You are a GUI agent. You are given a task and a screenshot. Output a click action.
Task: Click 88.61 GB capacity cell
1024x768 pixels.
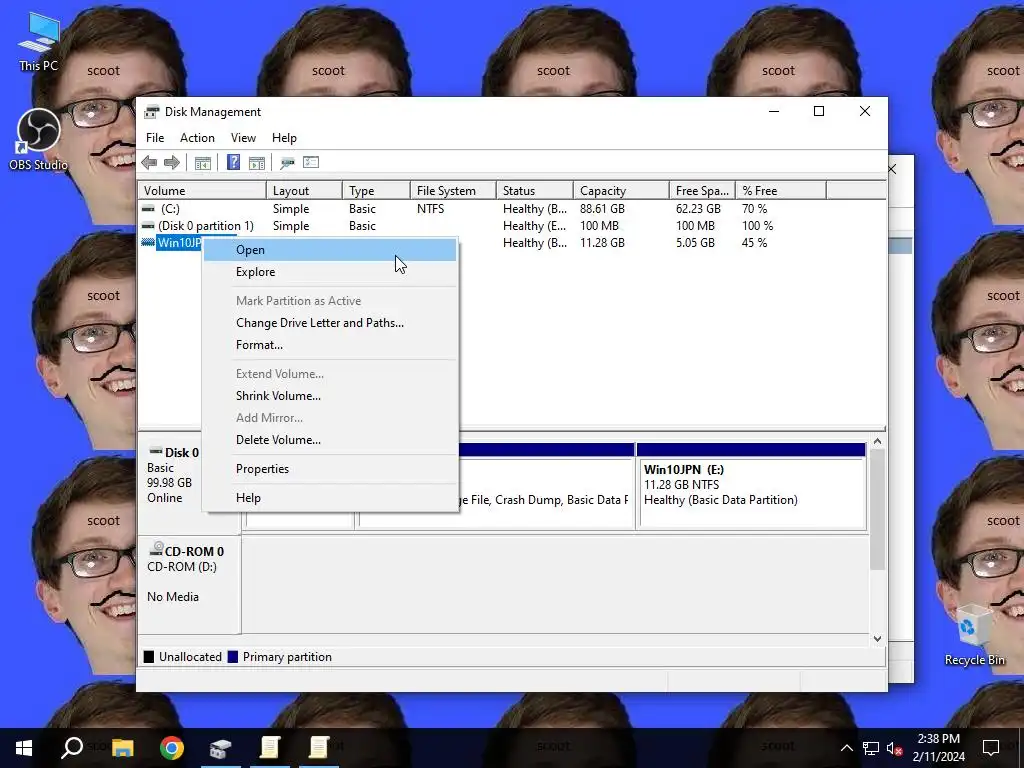click(602, 208)
